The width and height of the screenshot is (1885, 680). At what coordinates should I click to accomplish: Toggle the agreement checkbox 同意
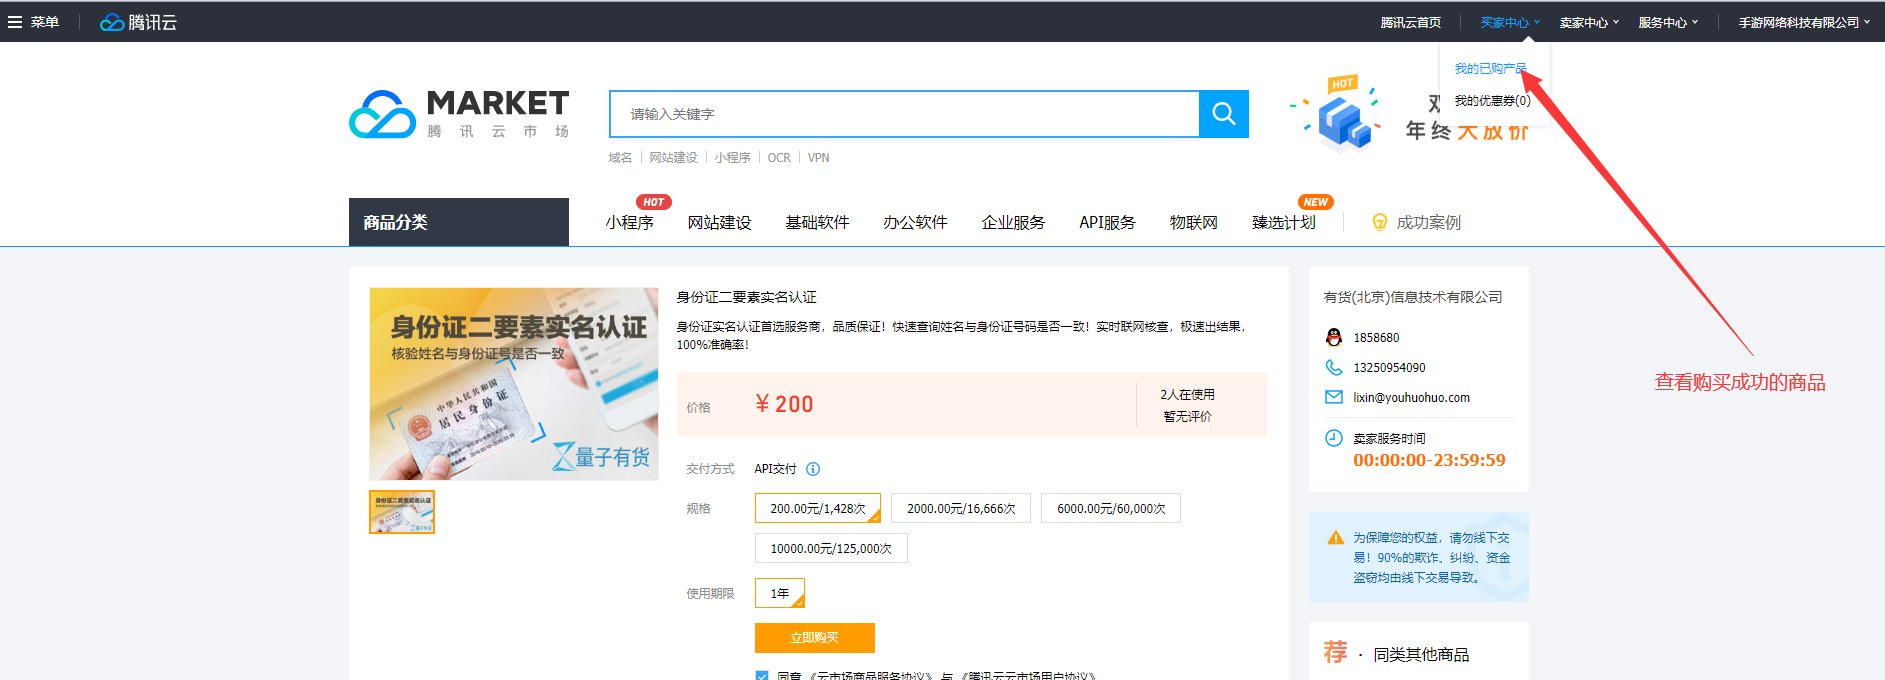click(762, 675)
